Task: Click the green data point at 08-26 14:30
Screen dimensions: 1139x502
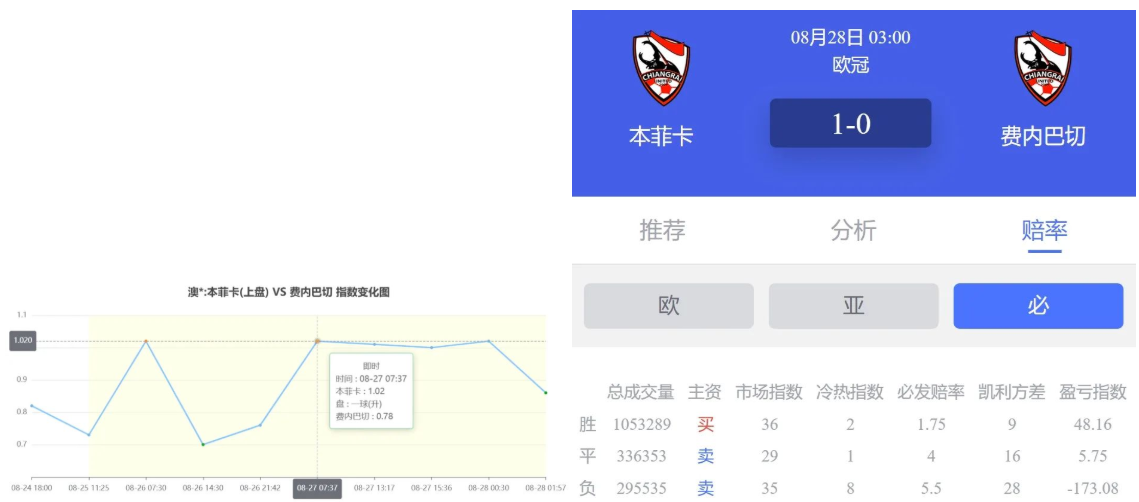Action: 203,444
